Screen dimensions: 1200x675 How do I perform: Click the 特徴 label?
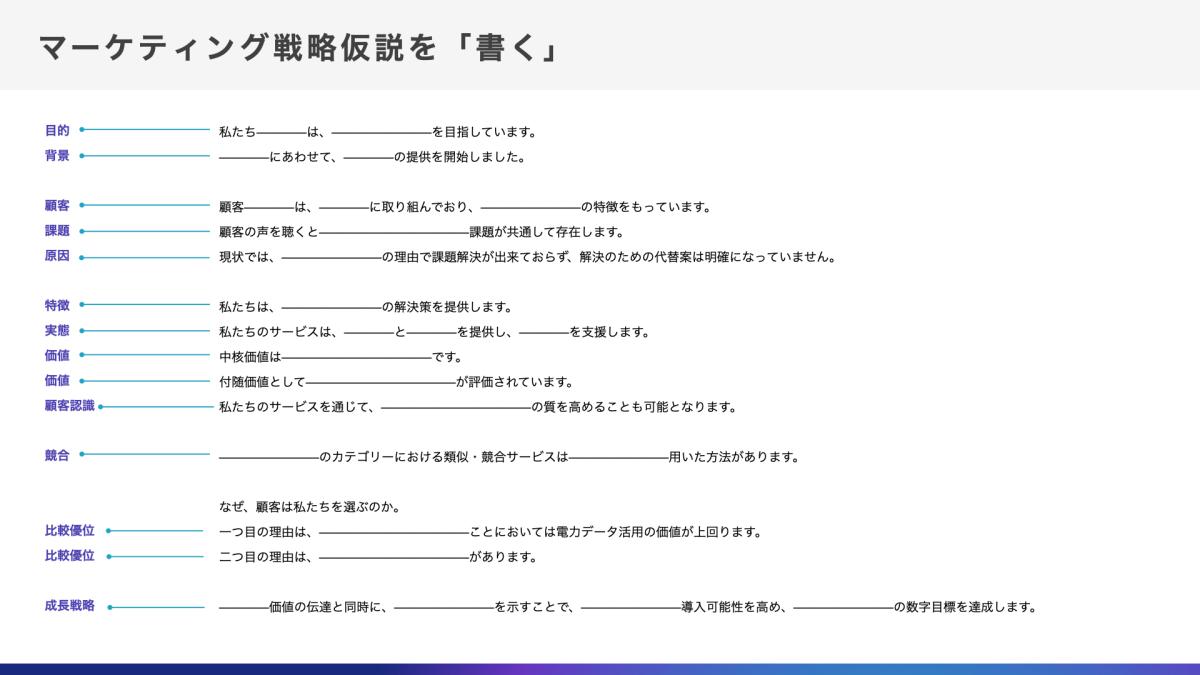point(57,305)
